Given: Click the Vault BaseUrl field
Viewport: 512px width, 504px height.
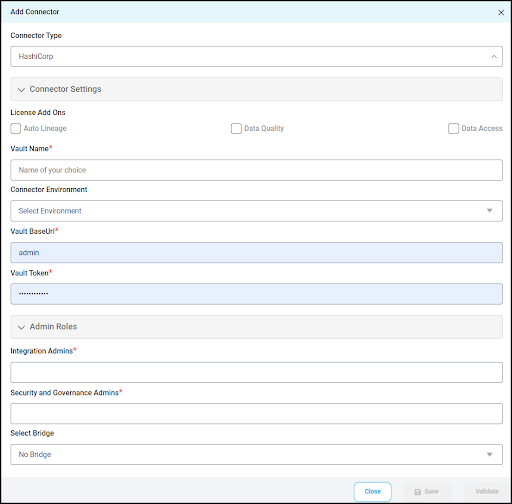Looking at the screenshot, I should coord(256,253).
